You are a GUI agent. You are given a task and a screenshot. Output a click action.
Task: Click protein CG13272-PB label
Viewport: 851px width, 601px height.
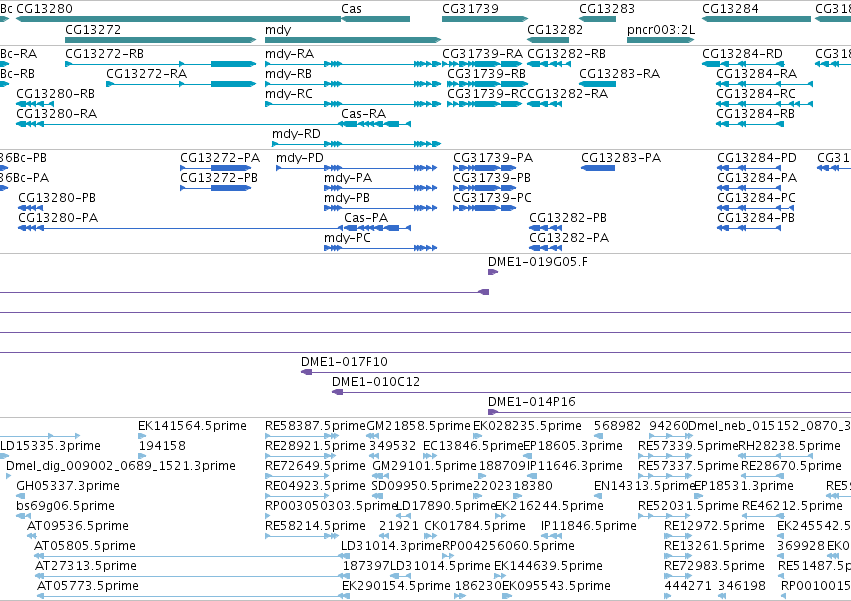(x=219, y=178)
